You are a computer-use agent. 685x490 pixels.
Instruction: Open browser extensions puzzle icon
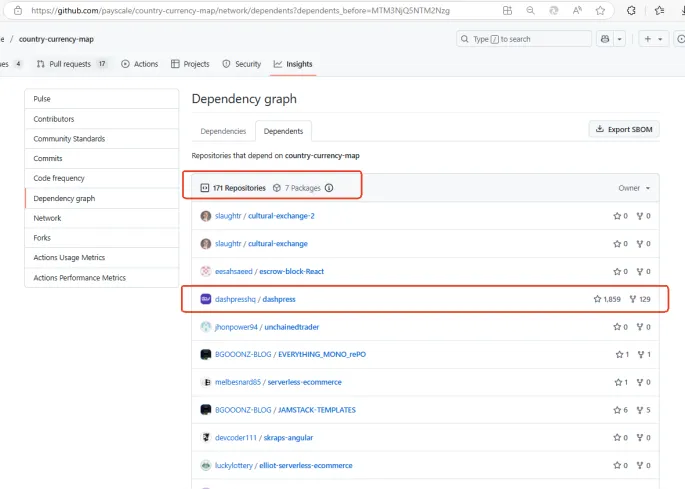click(x=631, y=10)
